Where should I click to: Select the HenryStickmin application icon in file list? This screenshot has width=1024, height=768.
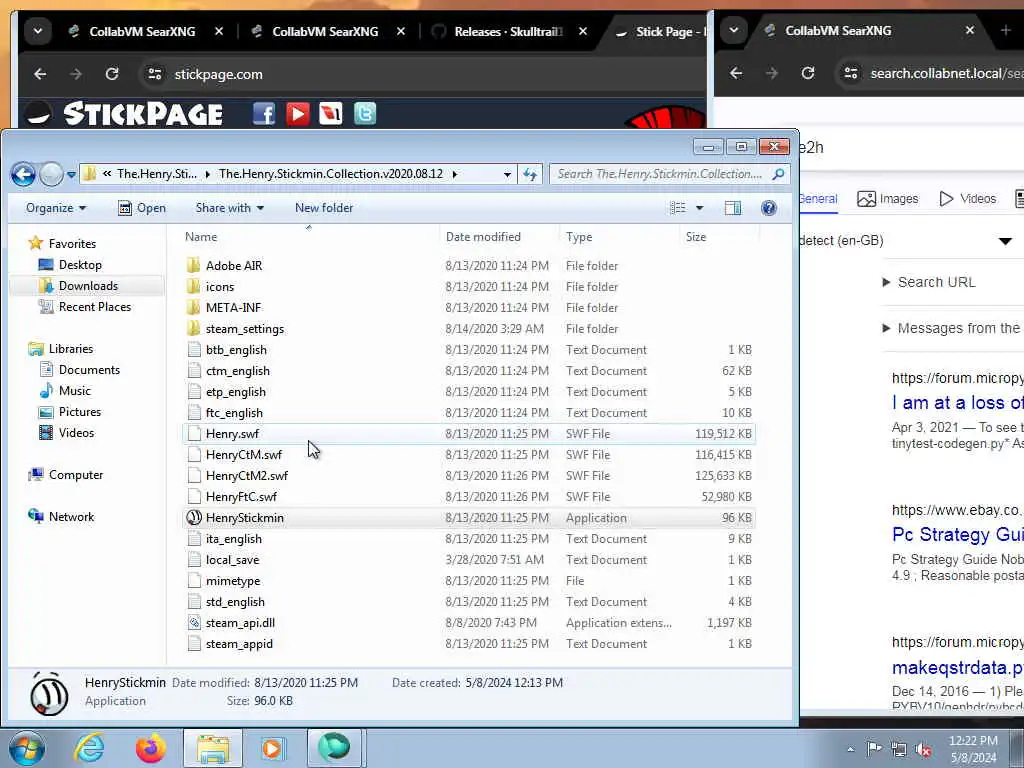(x=194, y=518)
